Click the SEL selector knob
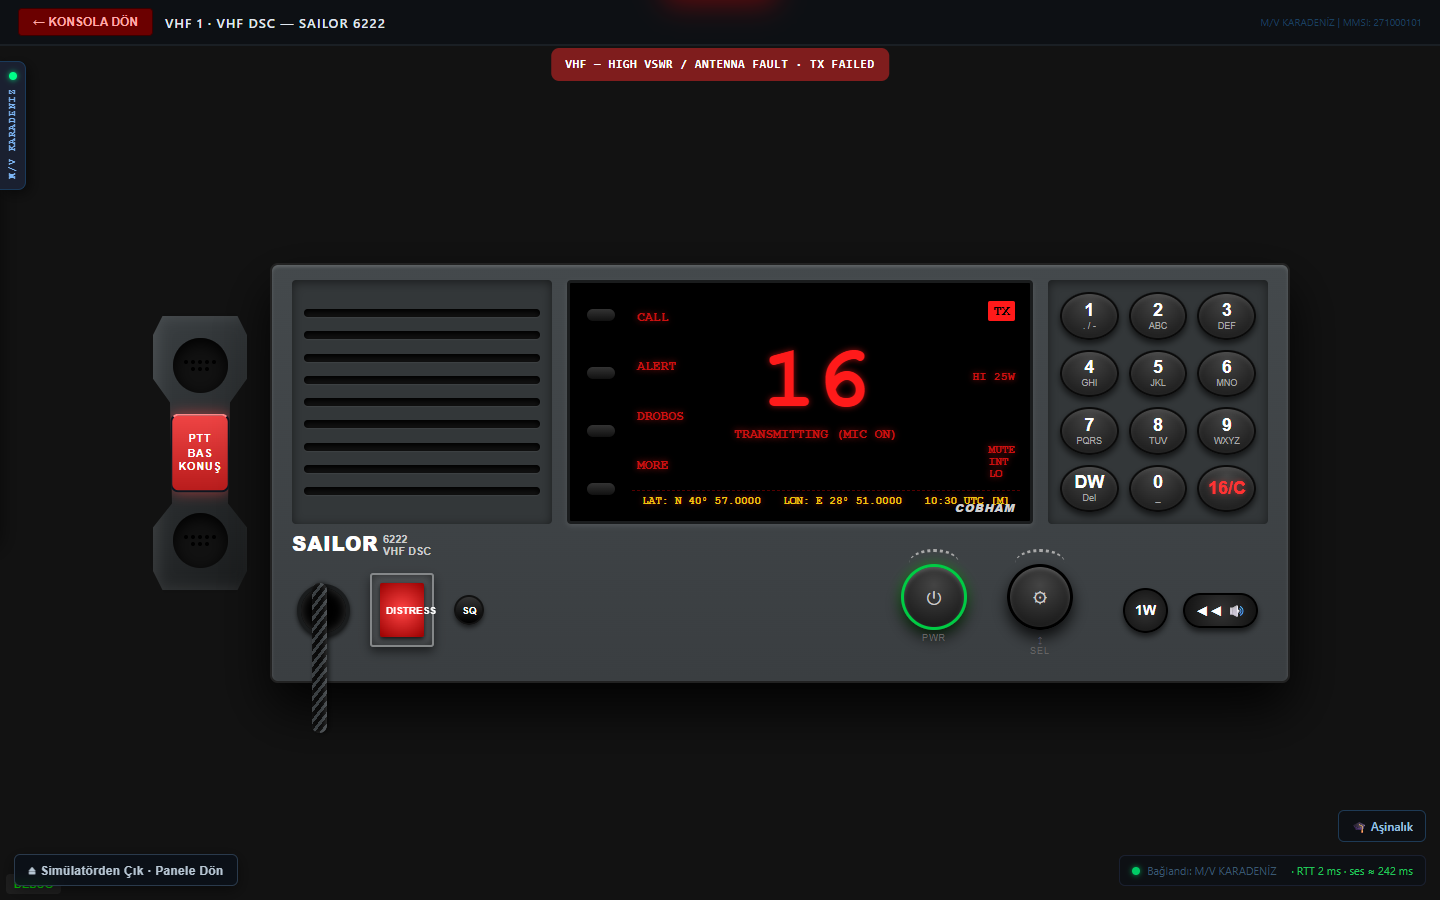1440x900 pixels. coord(1040,598)
